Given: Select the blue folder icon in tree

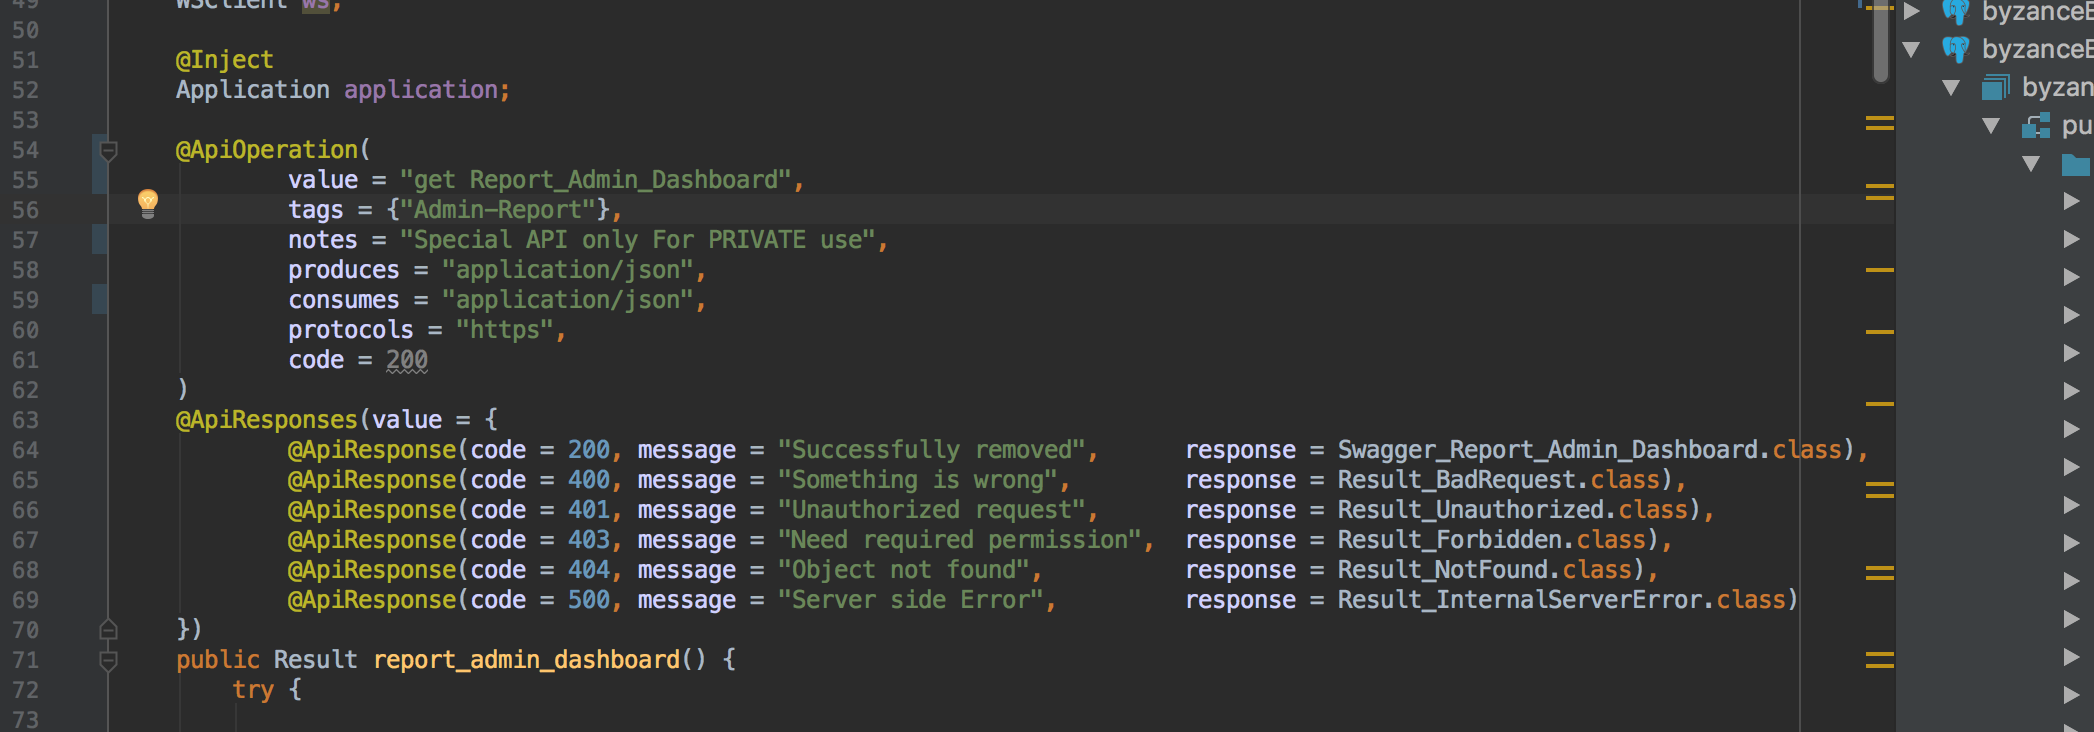Looking at the screenshot, I should coord(2076,164).
